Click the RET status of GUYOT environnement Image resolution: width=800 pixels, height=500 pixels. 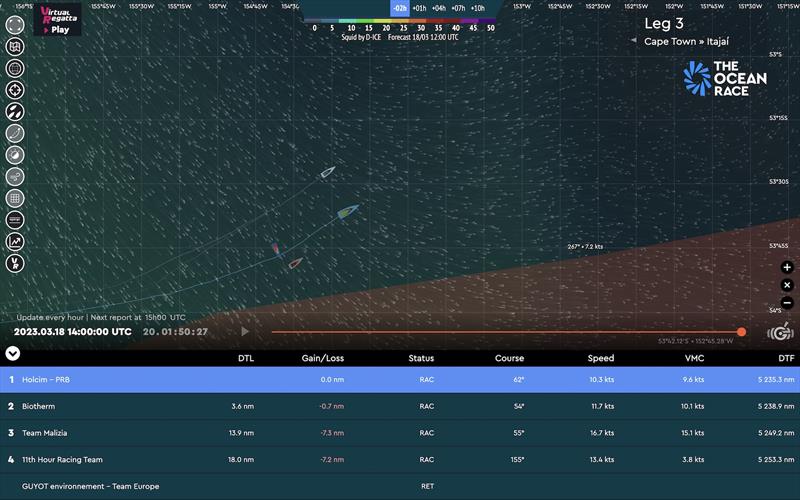click(x=428, y=486)
